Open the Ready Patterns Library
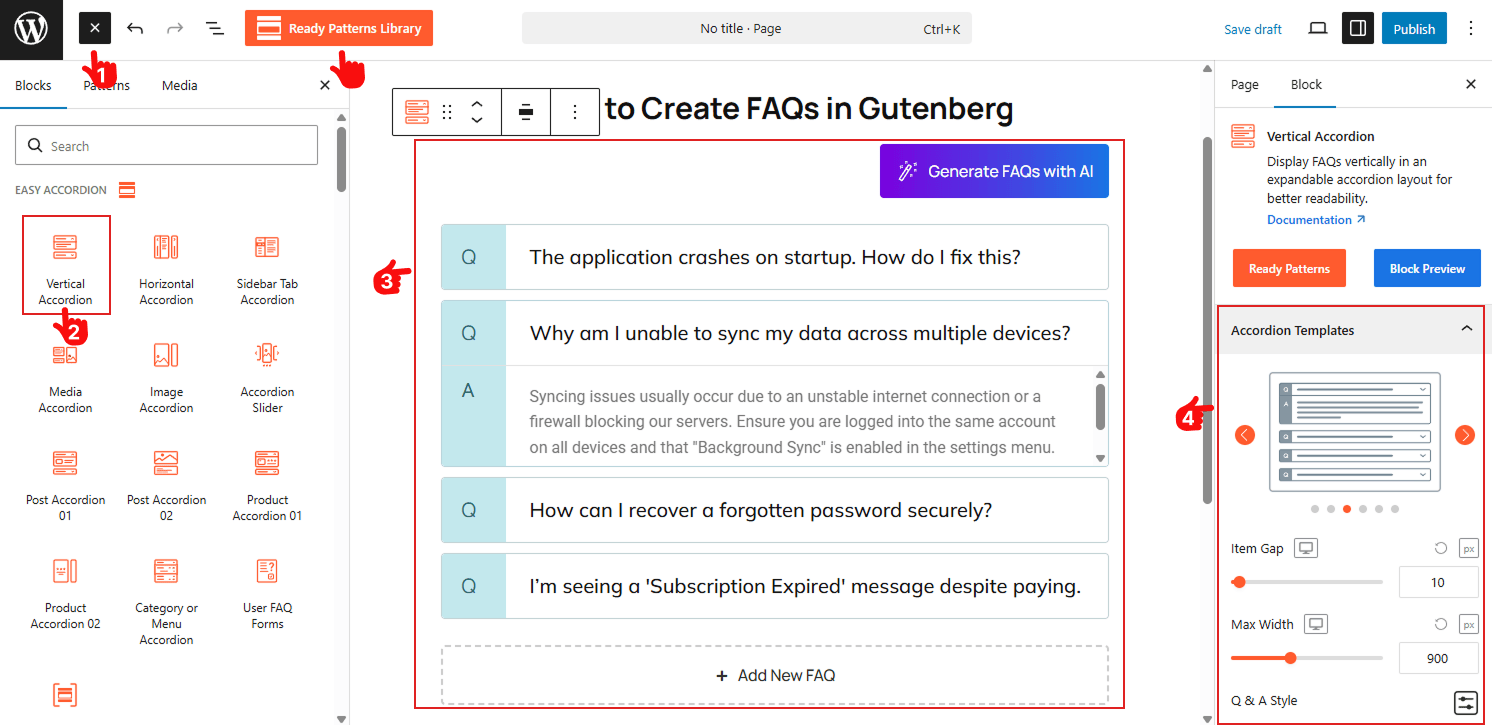This screenshot has height=725, width=1492. coord(339,28)
